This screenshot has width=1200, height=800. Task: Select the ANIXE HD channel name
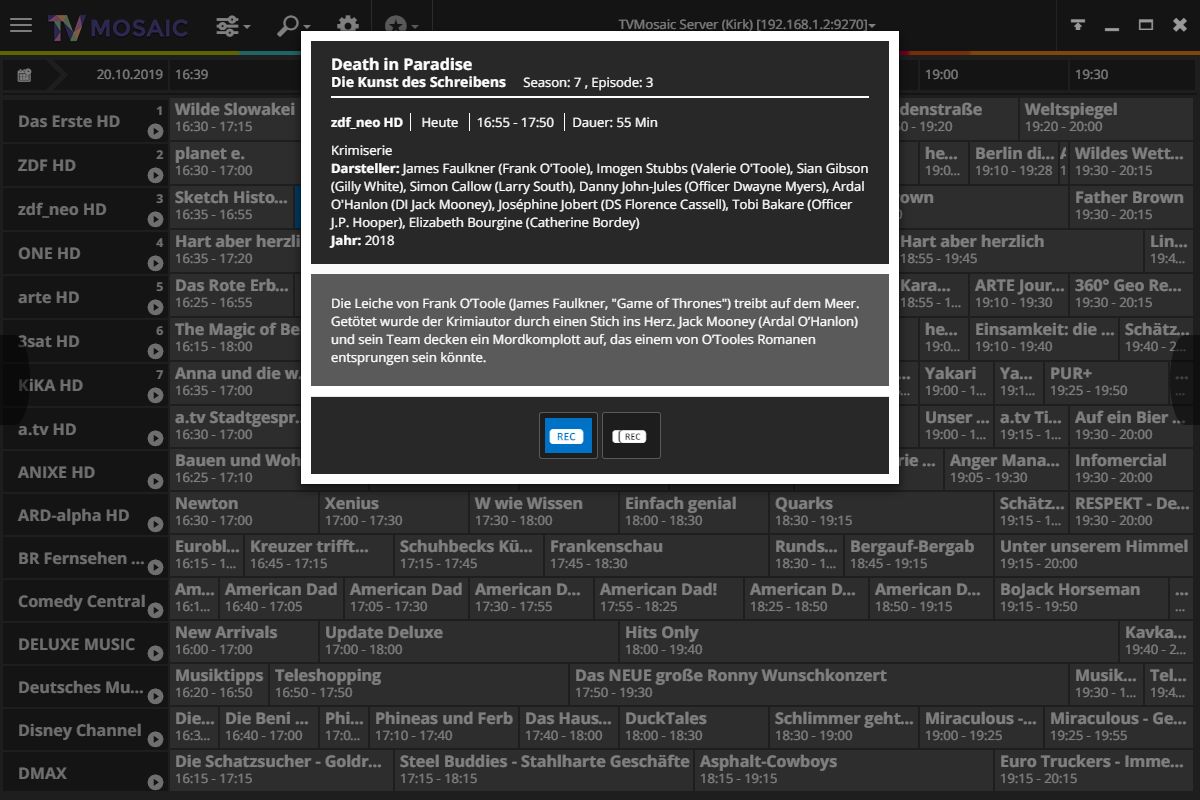57,472
